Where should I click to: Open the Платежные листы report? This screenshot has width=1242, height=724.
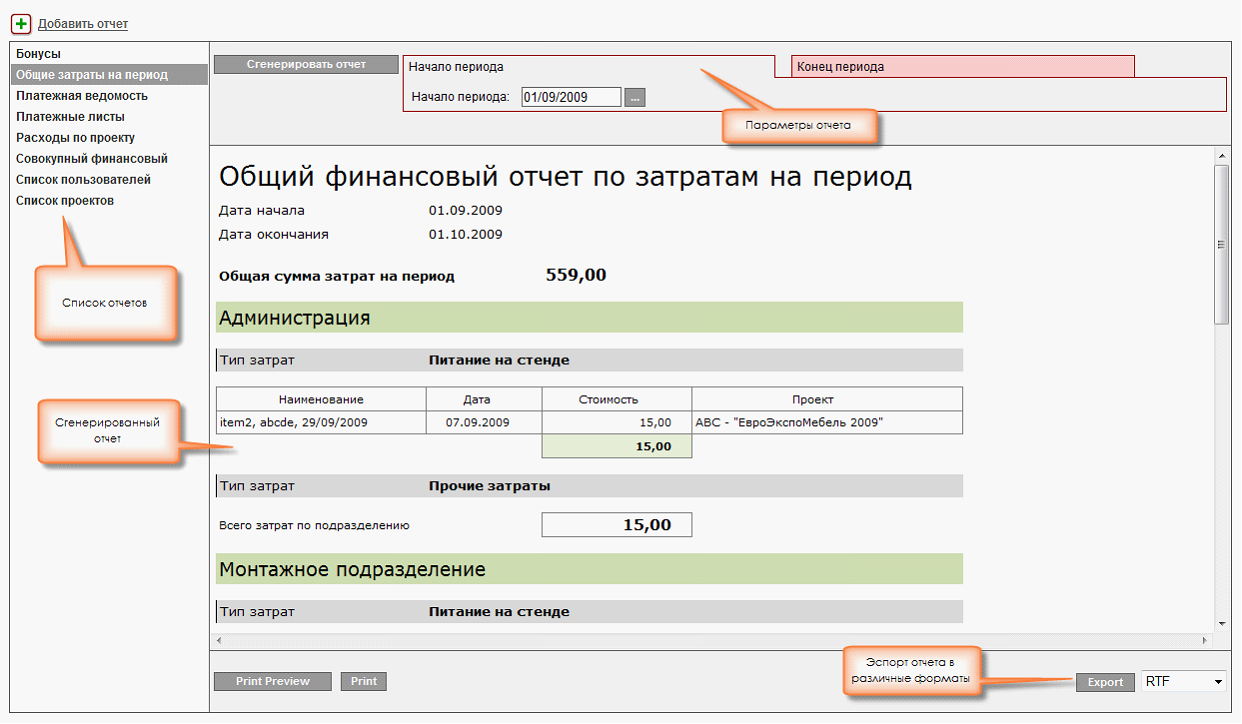(x=70, y=117)
